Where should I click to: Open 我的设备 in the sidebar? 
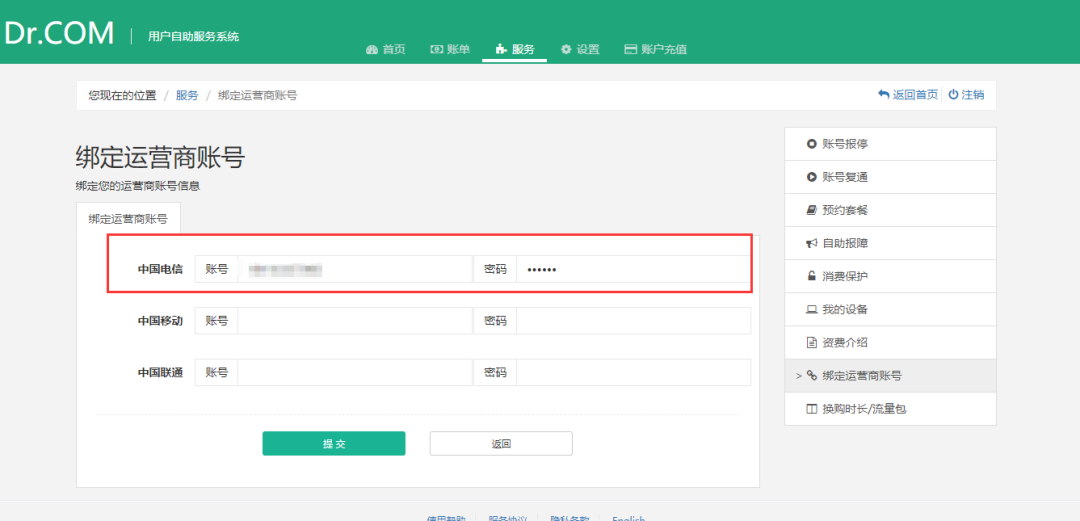pos(844,309)
